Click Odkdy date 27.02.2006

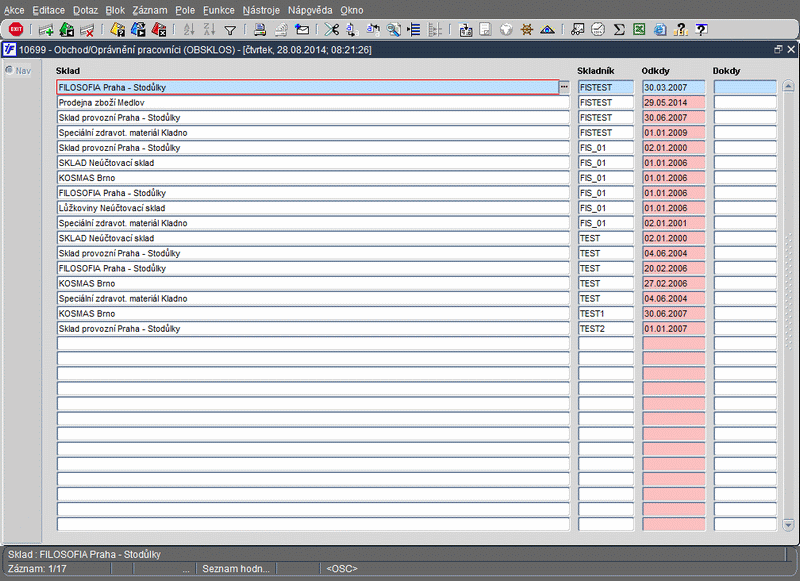(673, 284)
